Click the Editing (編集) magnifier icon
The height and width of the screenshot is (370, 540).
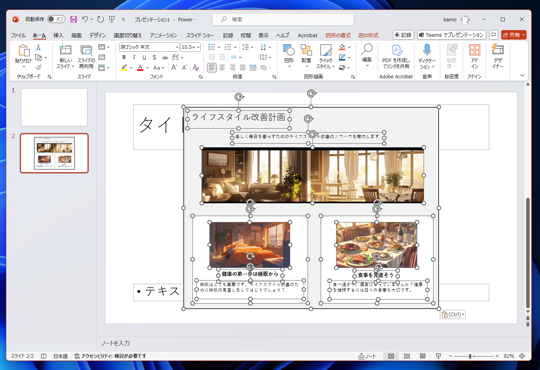[367, 49]
